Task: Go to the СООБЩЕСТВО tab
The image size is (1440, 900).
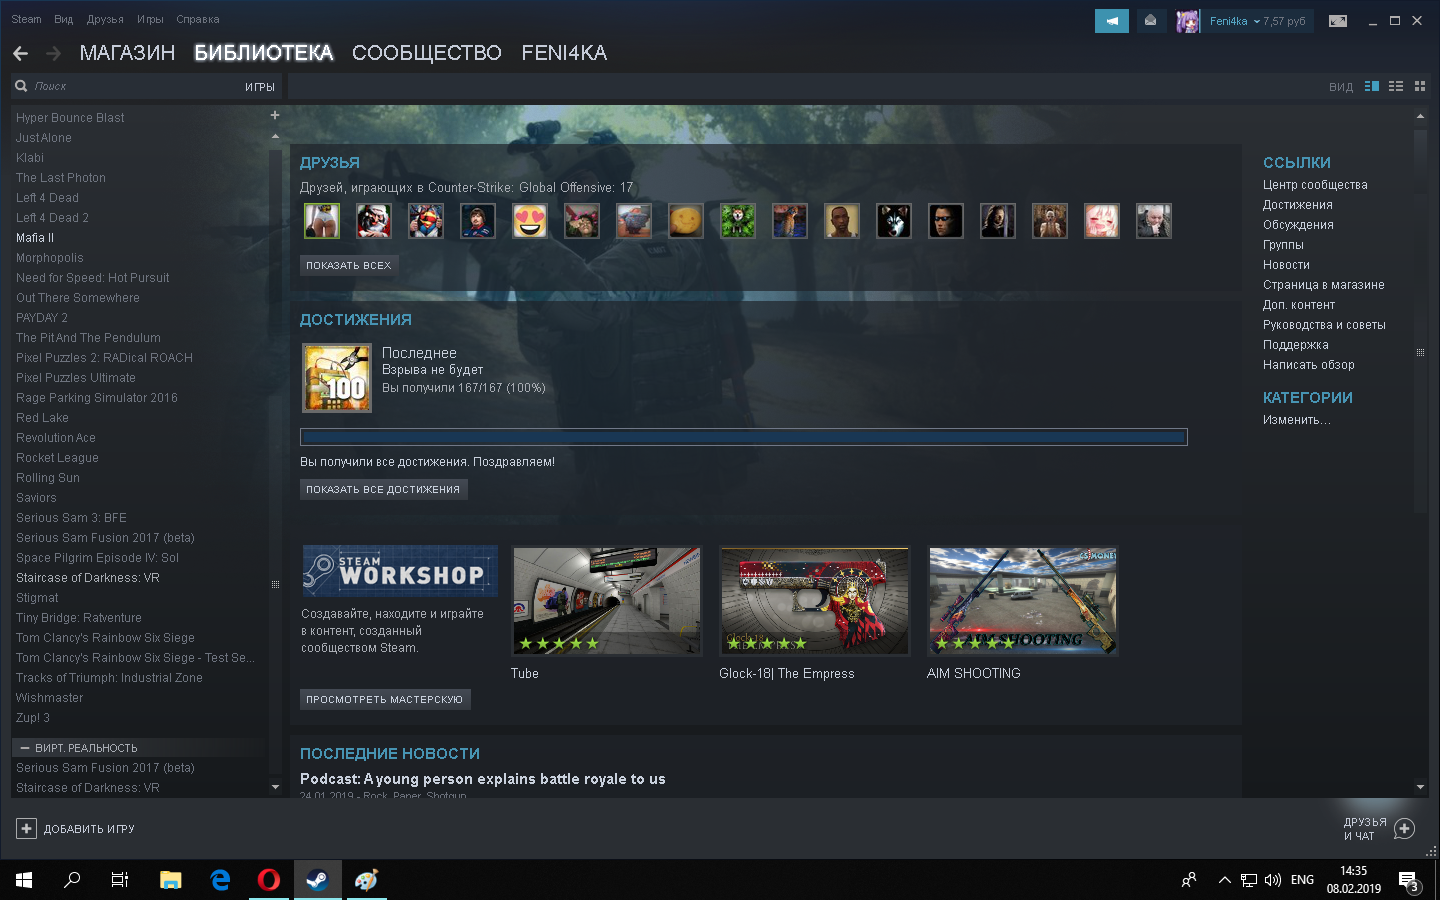Action: click(427, 53)
